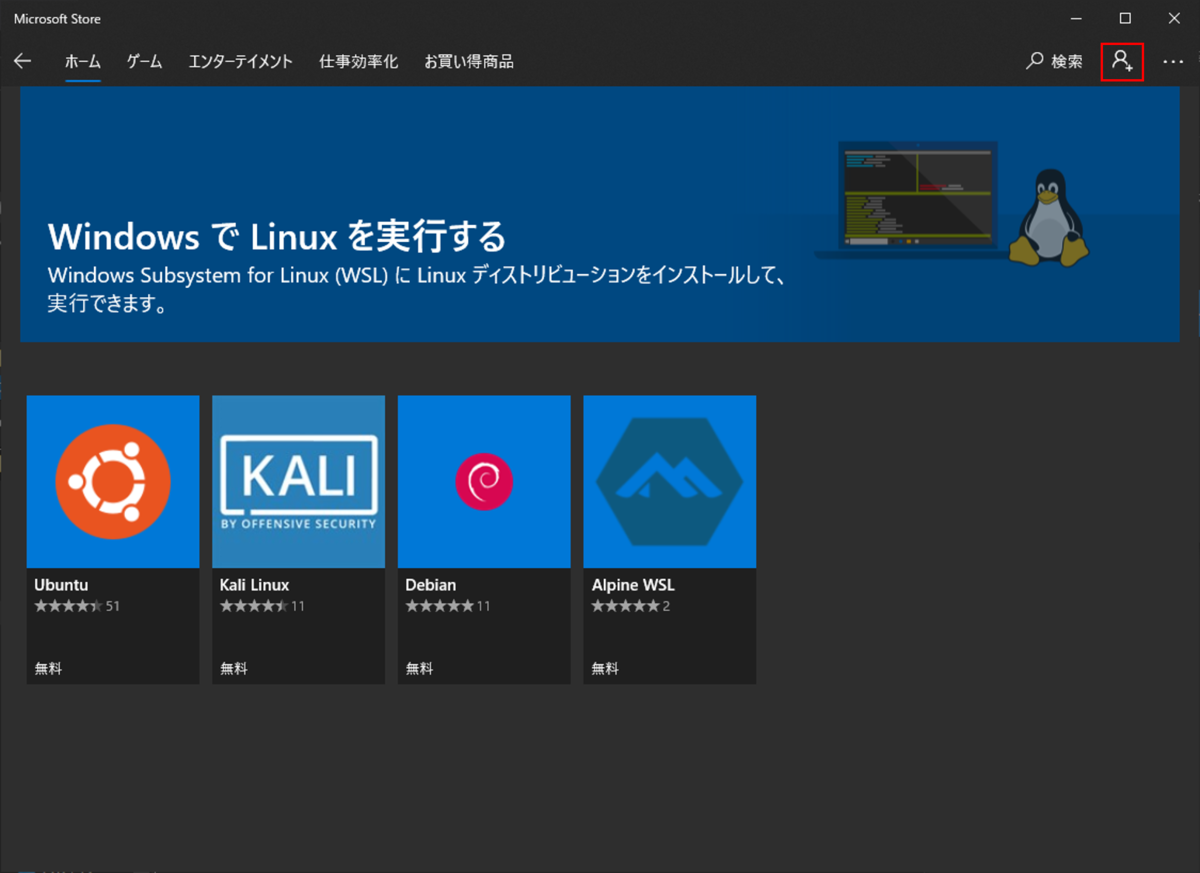The image size is (1200, 873).
Task: Click 無料 price under Debian
Action: point(420,668)
